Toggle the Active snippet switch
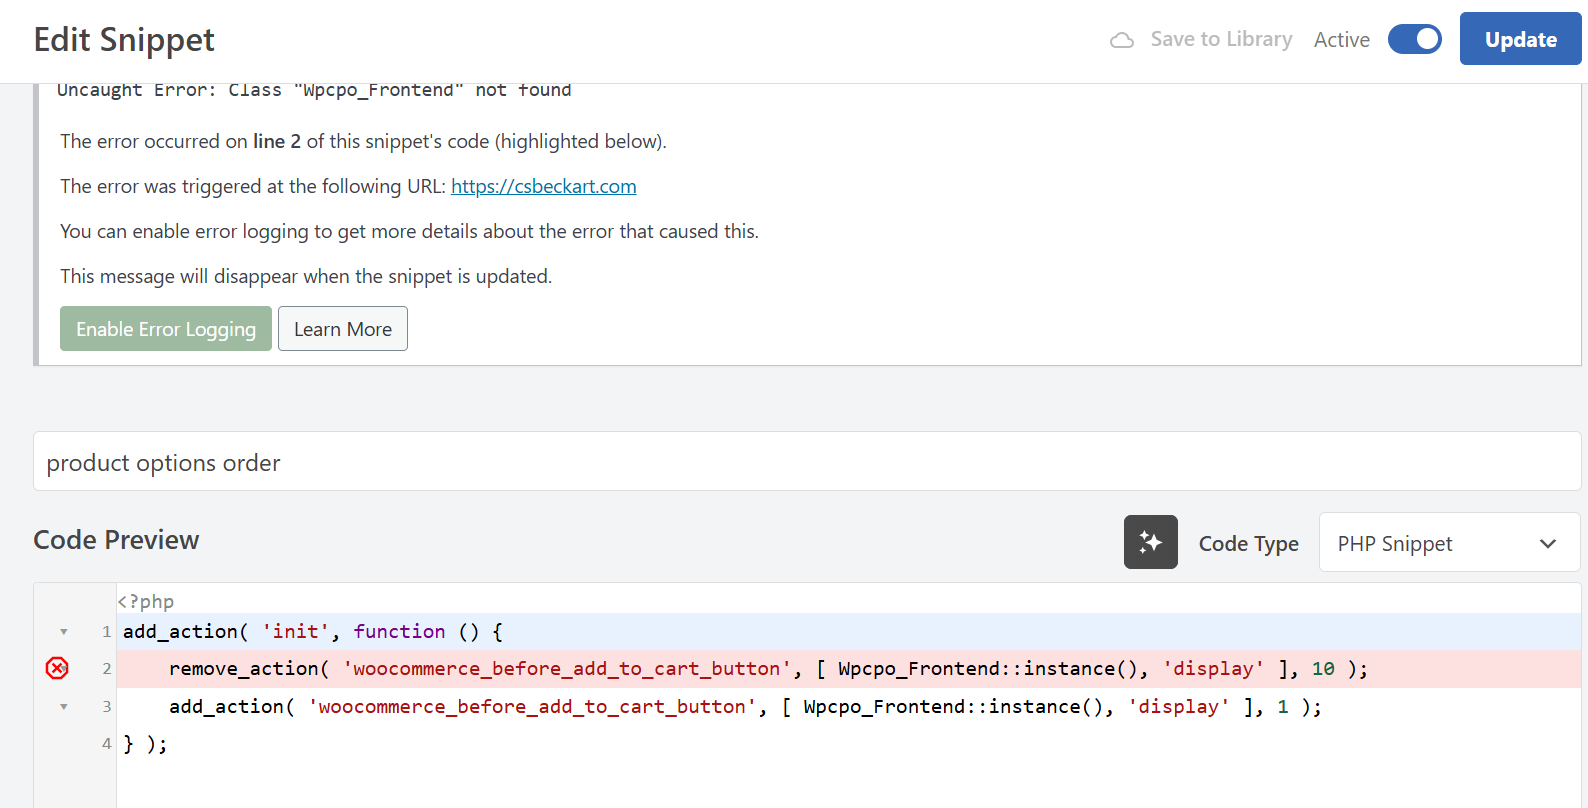Viewport: 1588px width, 808px height. [1415, 39]
